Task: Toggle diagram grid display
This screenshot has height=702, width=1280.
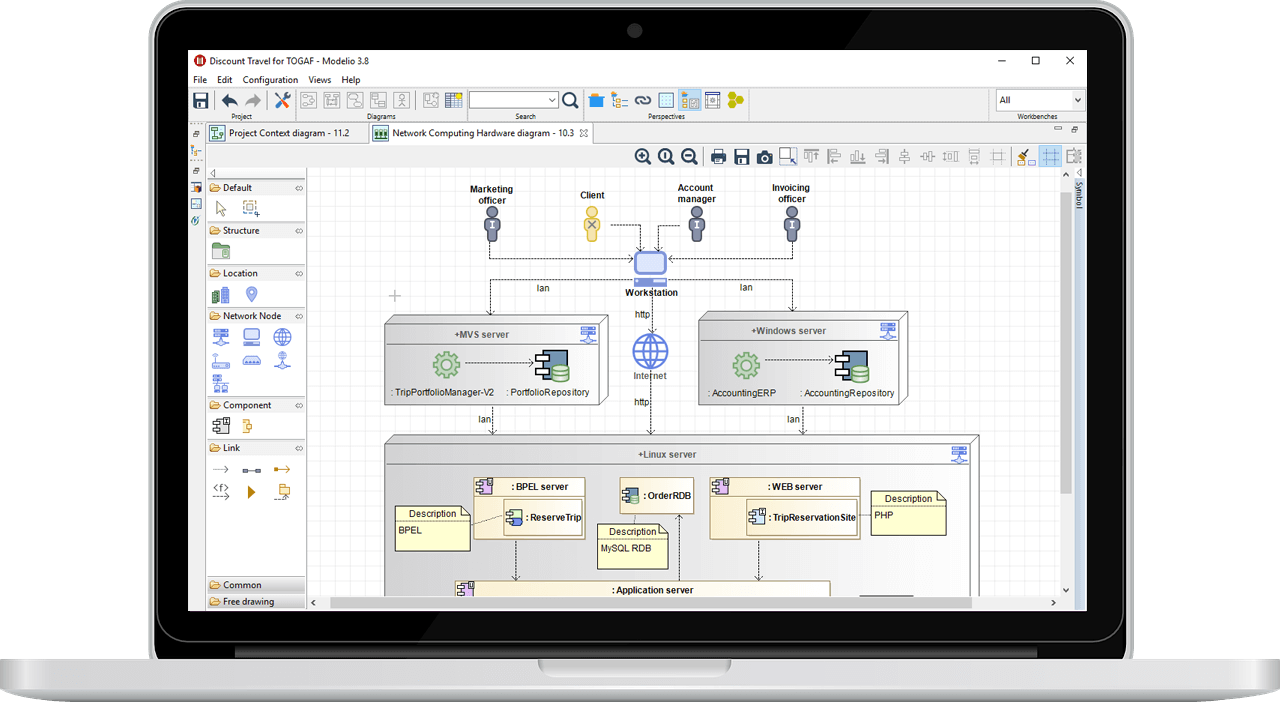Action: pos(1050,156)
